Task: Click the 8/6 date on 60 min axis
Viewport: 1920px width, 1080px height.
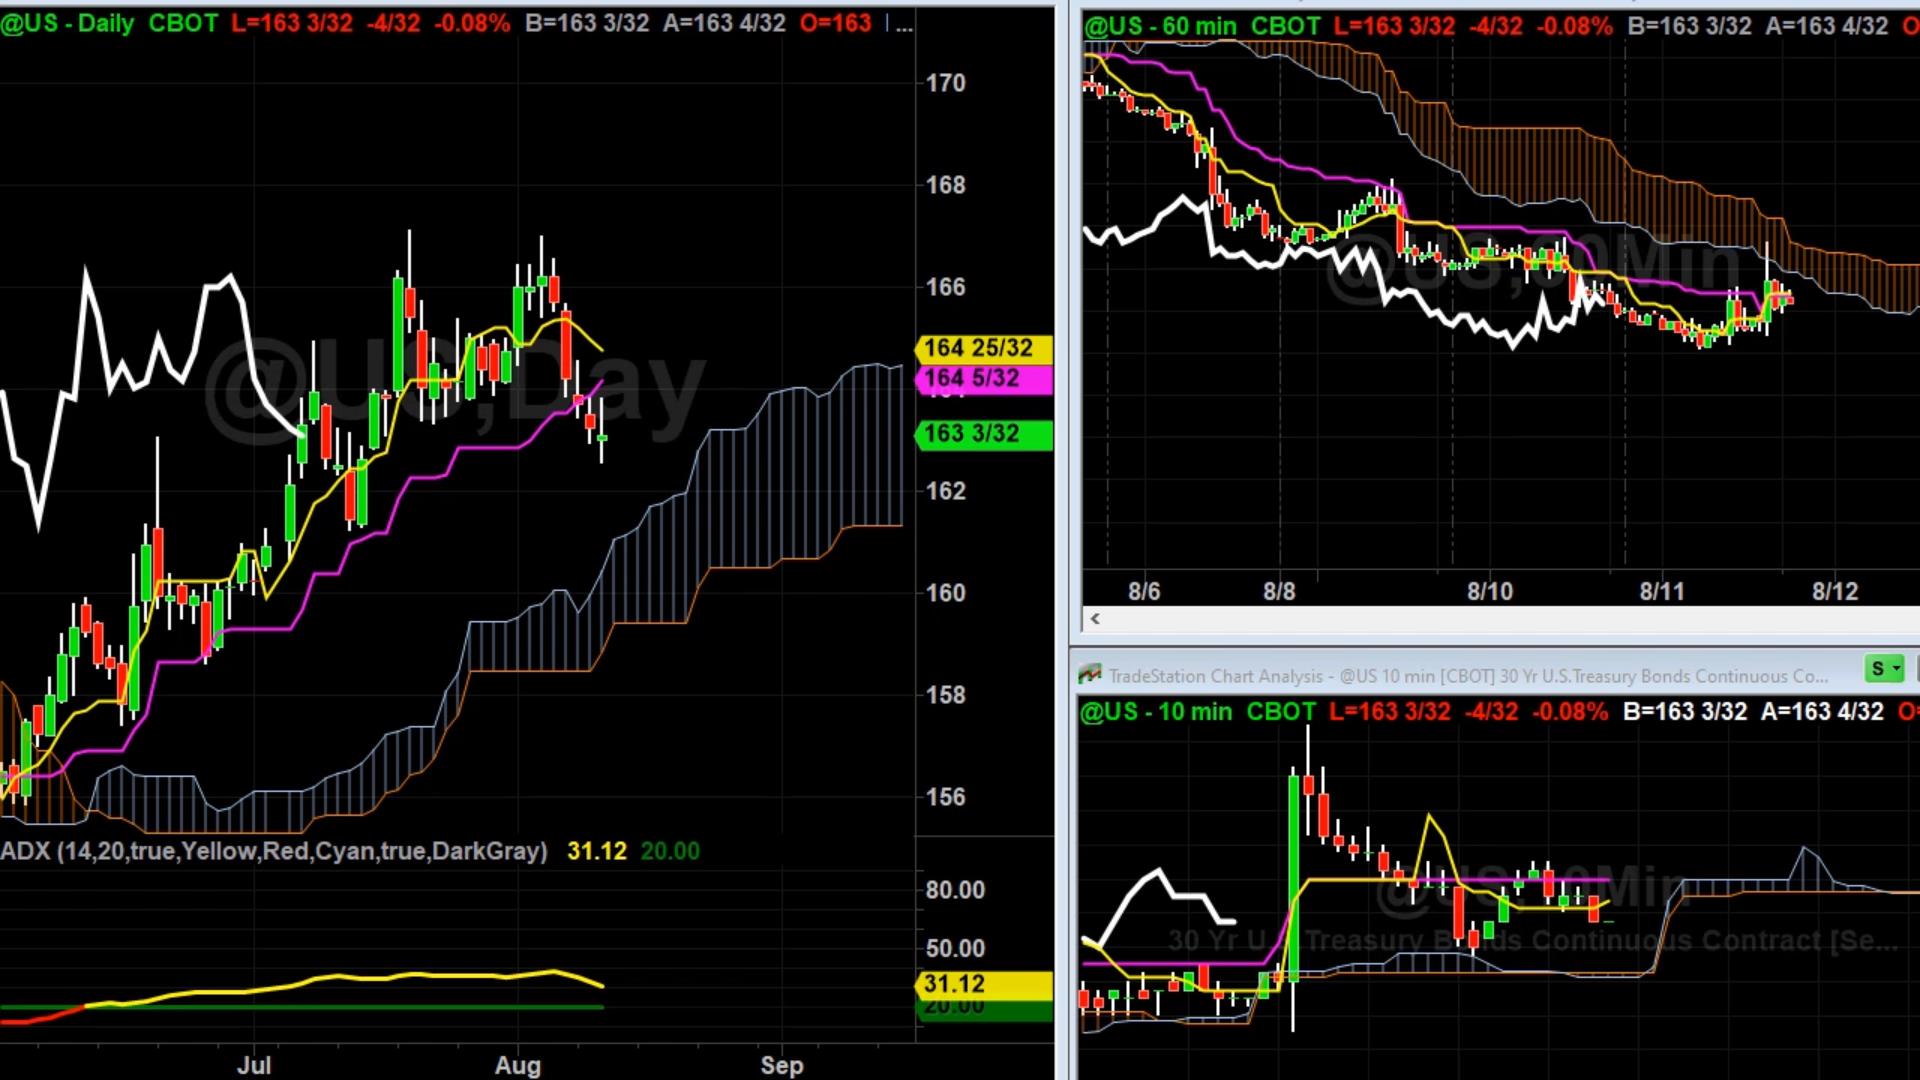Action: pos(1144,591)
